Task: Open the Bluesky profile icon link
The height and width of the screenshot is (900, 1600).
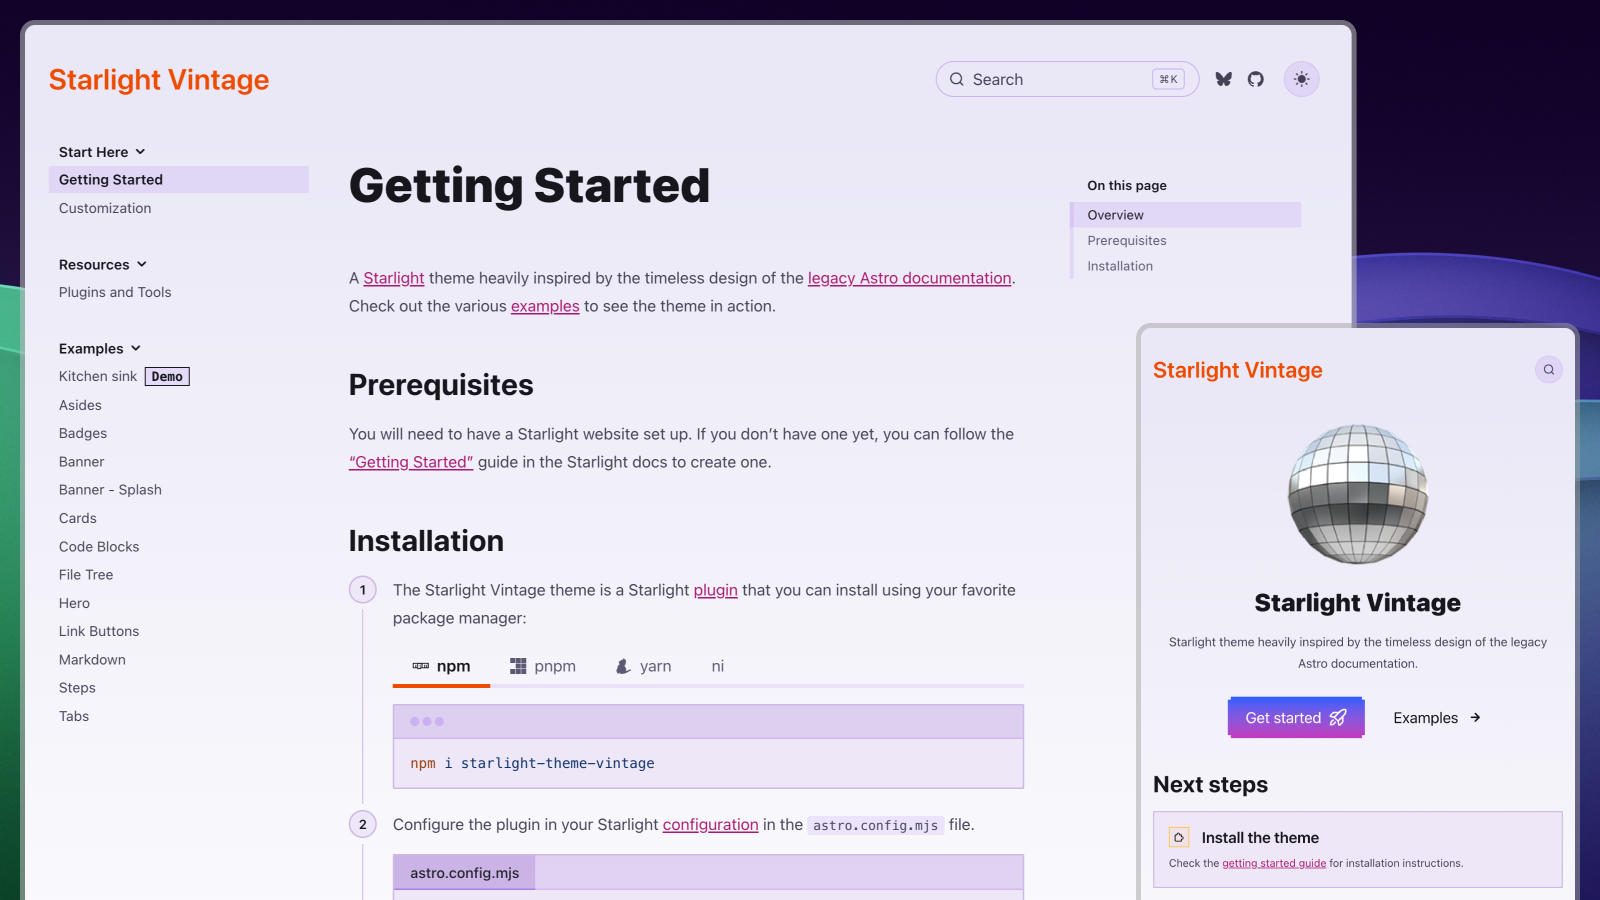Action: pyautogui.click(x=1223, y=79)
